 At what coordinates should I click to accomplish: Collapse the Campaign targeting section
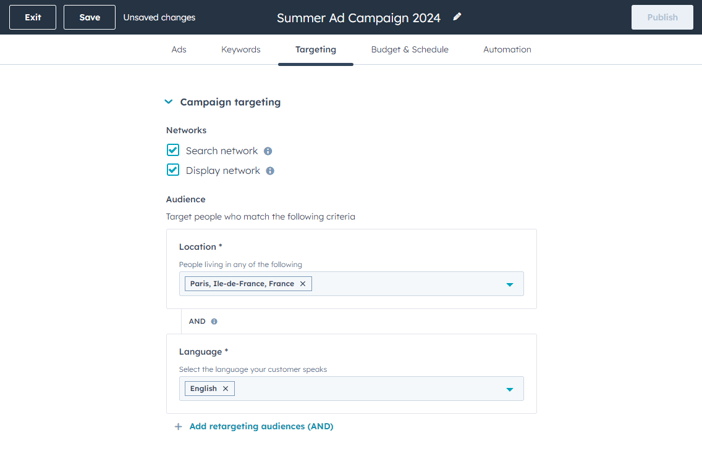point(168,102)
